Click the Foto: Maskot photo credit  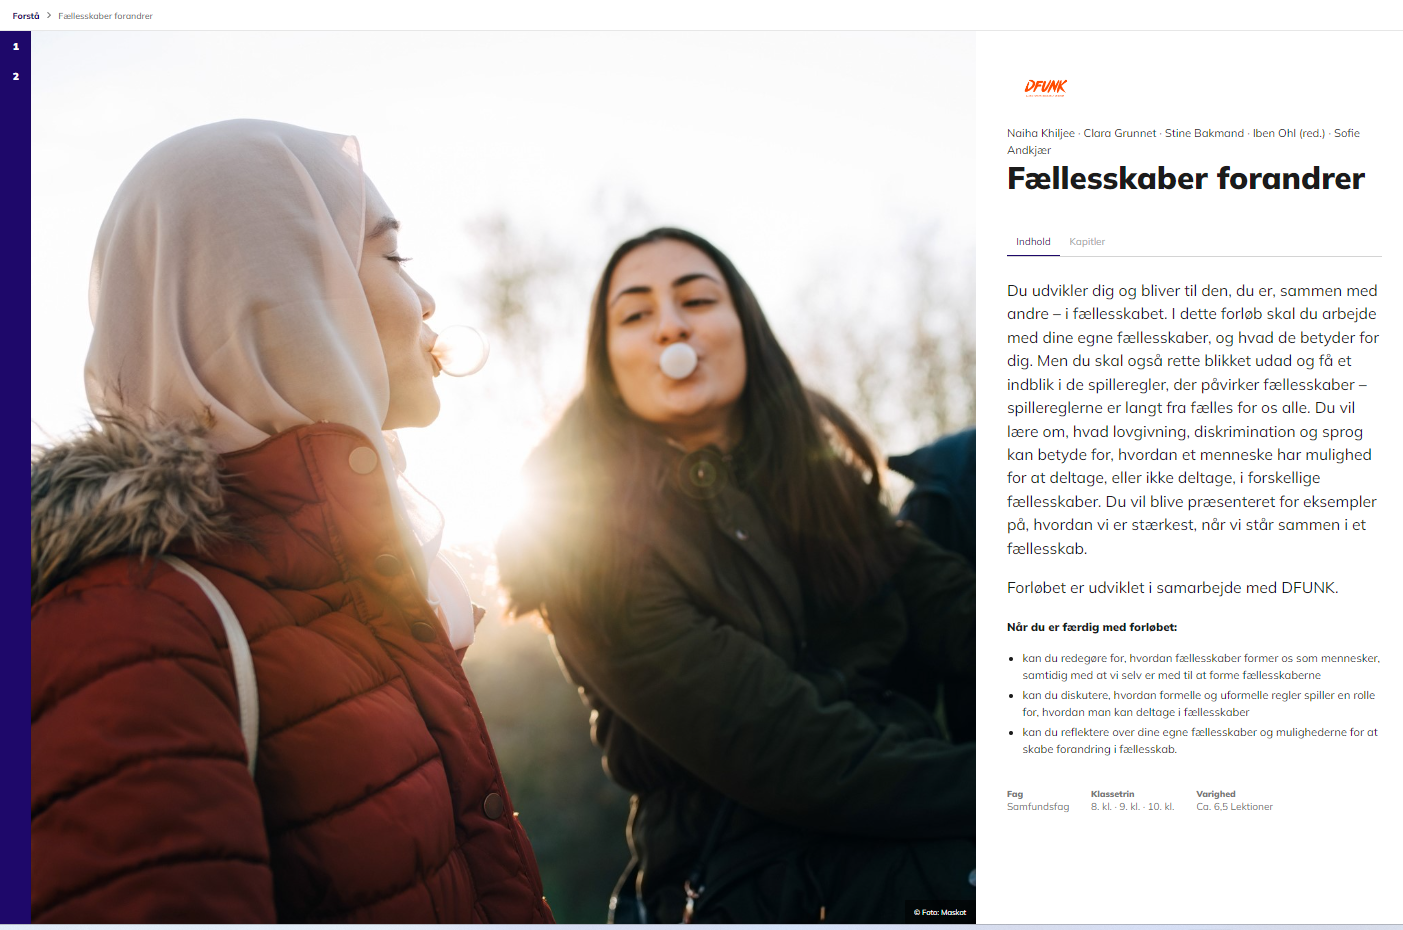tap(940, 912)
